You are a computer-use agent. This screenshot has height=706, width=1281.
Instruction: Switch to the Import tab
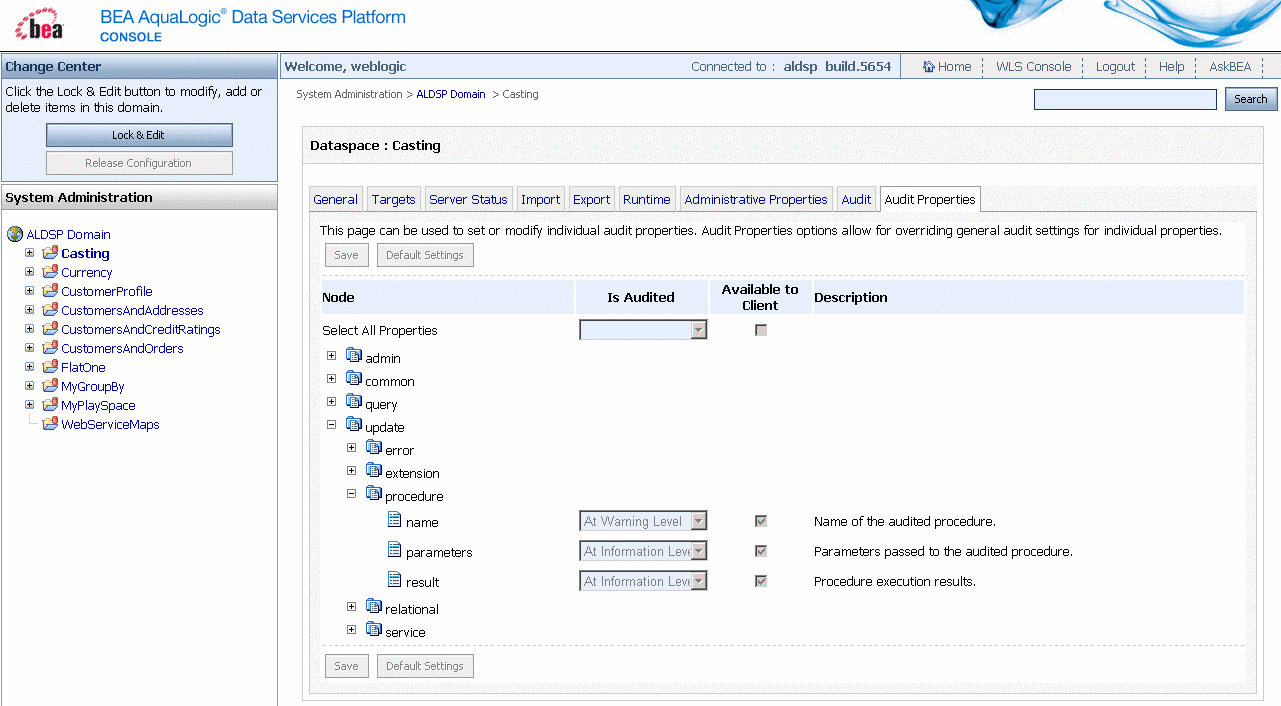pos(541,199)
